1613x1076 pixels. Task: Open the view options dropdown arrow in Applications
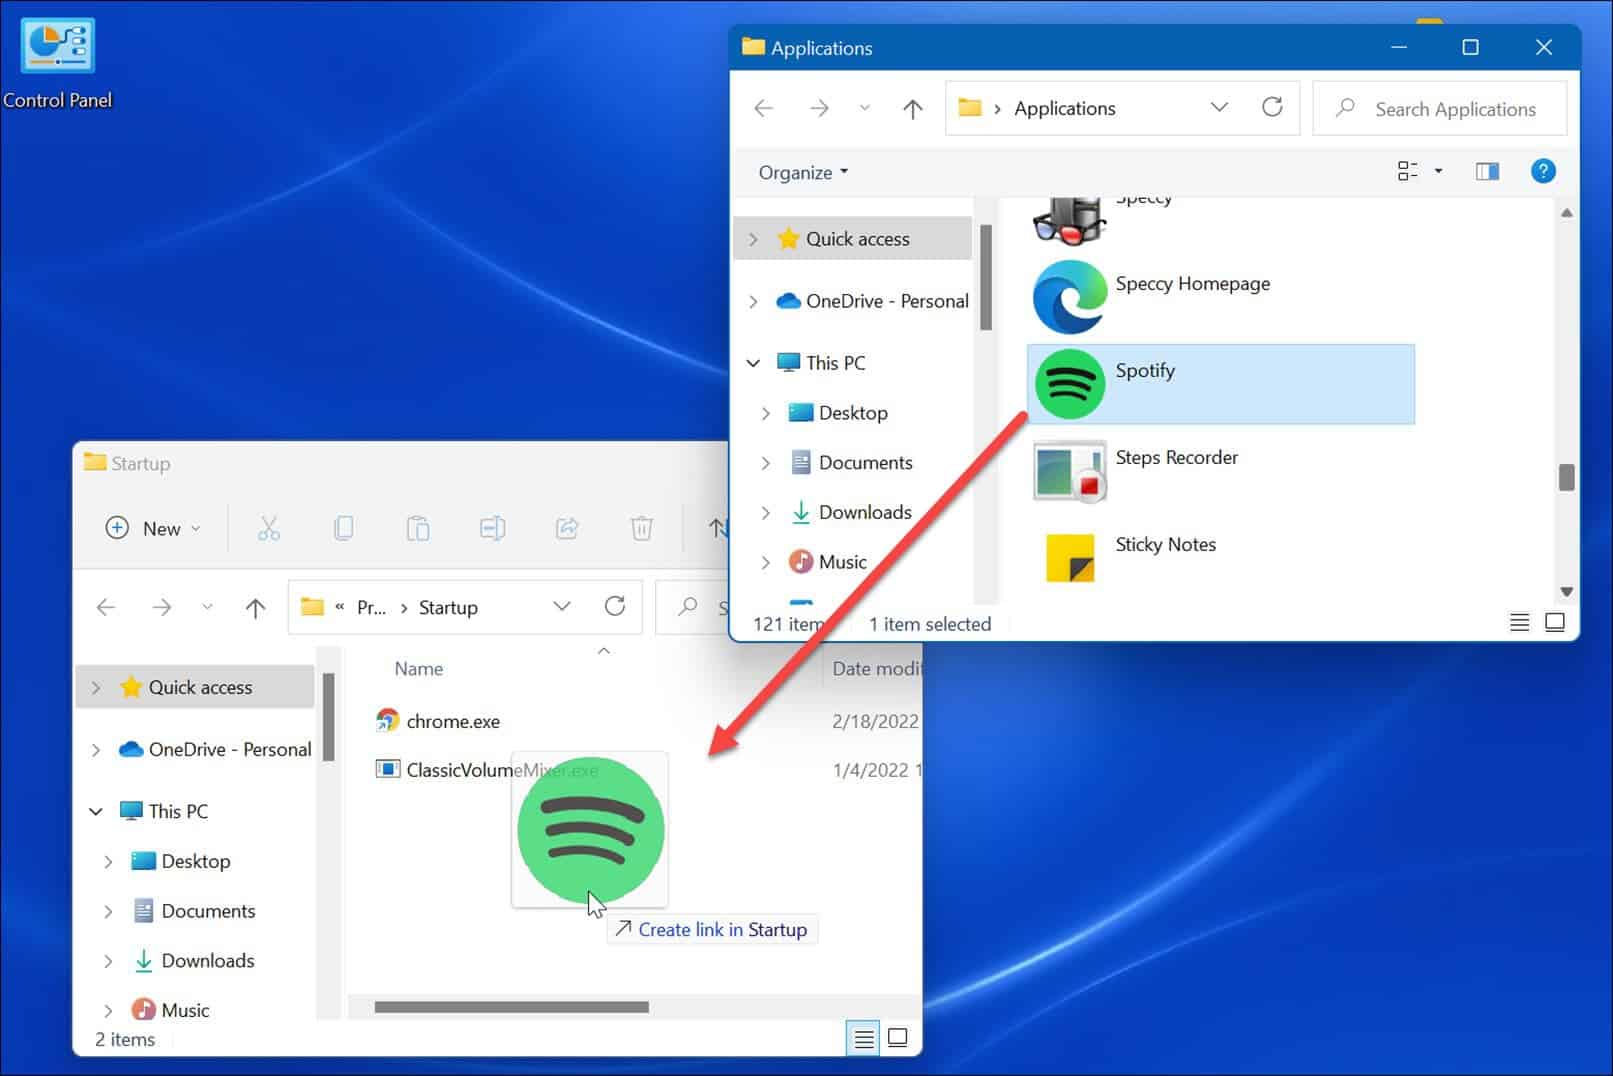[1439, 172]
